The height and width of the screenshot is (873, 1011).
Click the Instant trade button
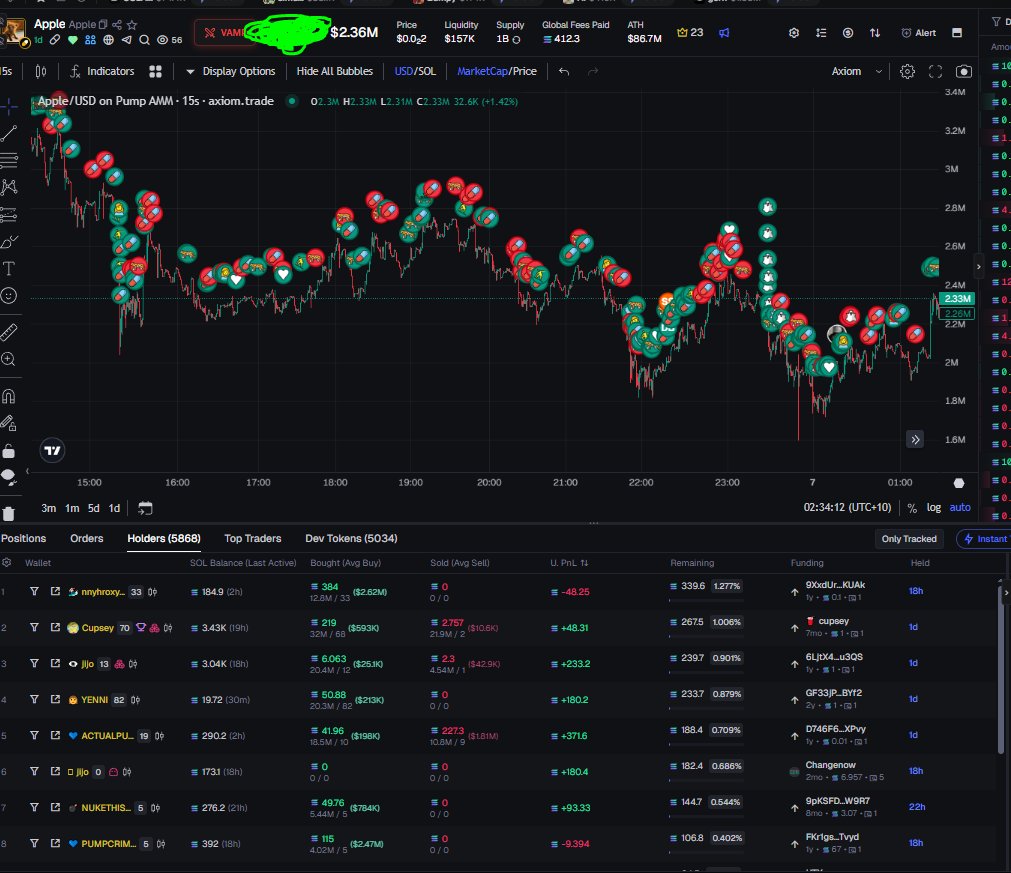click(x=984, y=539)
